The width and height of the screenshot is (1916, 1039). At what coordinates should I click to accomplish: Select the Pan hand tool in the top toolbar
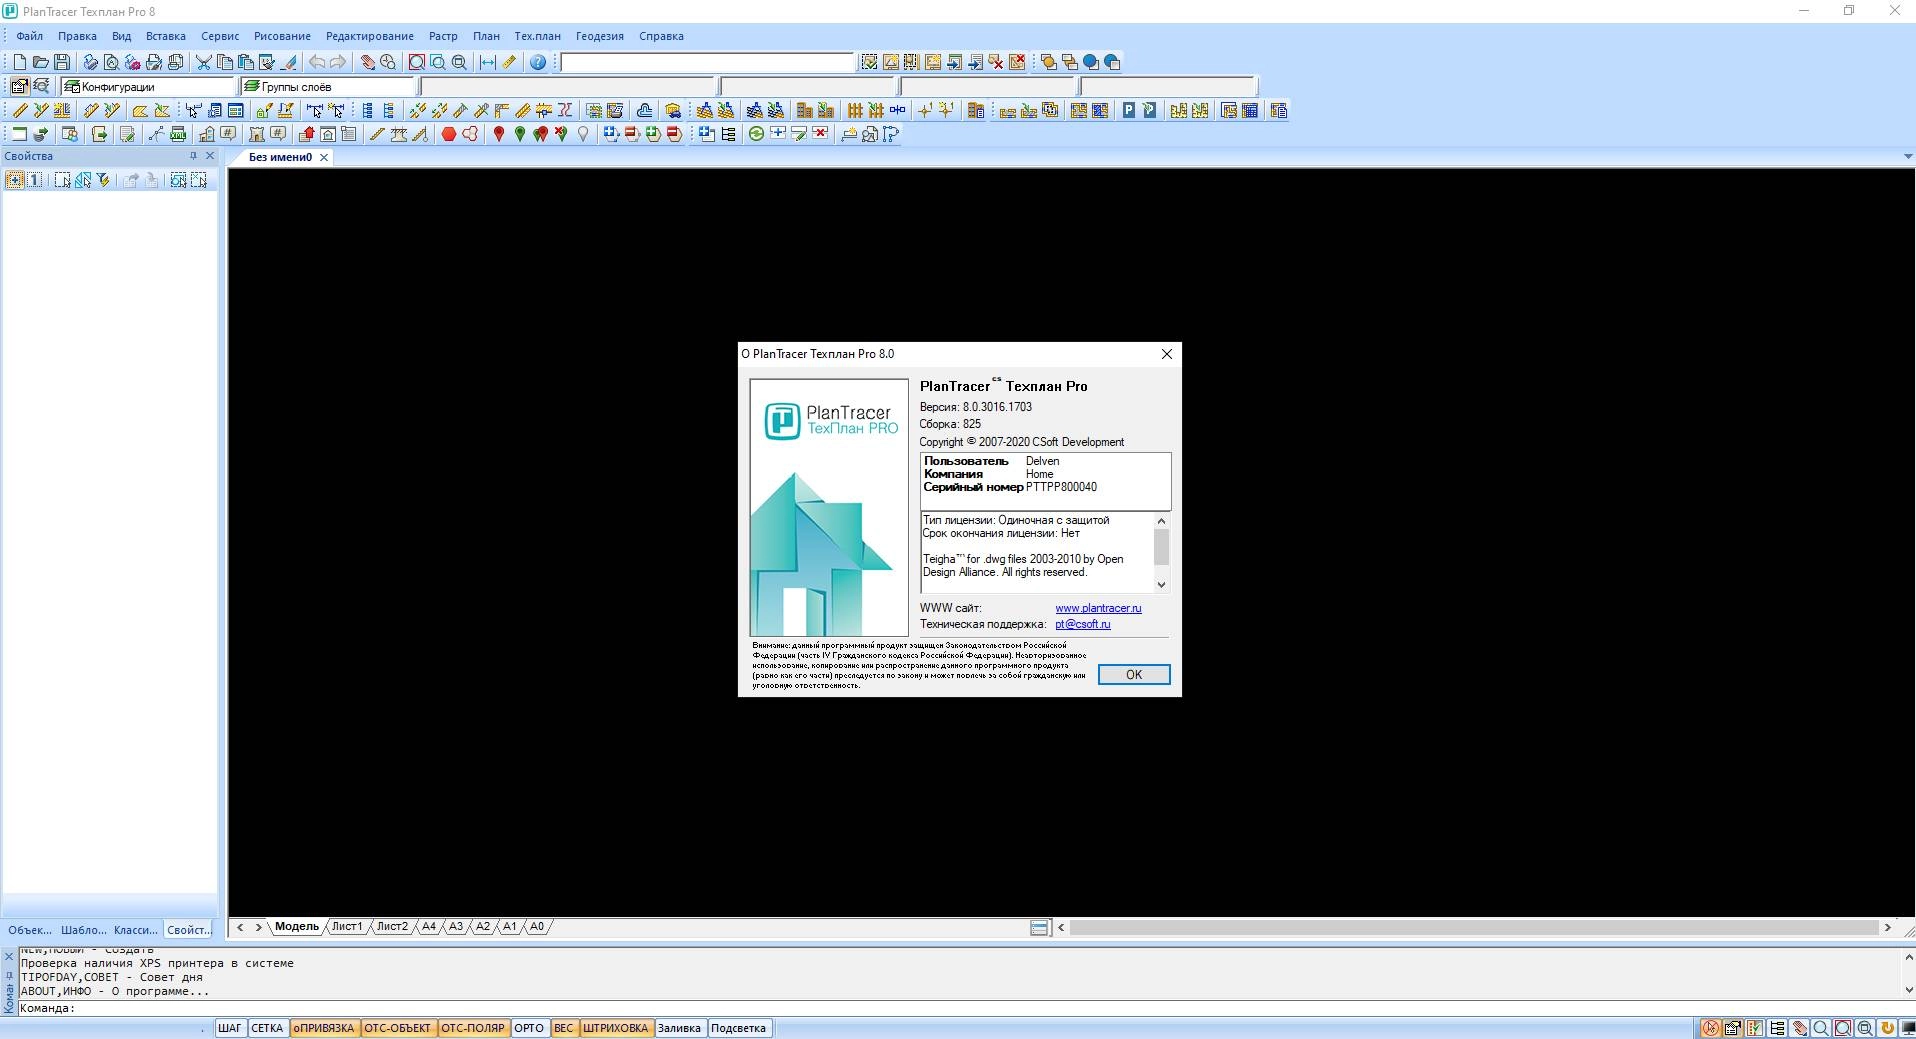[x=367, y=62]
